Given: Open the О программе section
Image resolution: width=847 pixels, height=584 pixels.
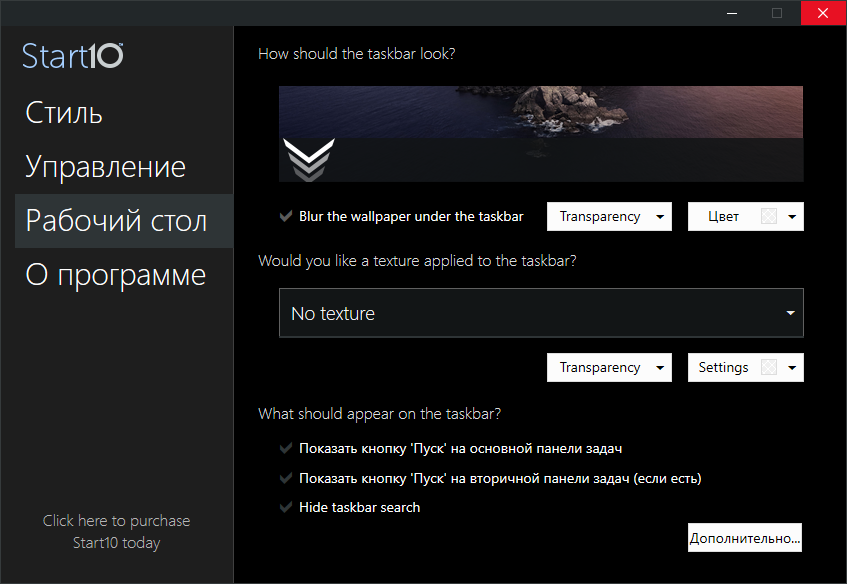Looking at the screenshot, I should point(116,275).
